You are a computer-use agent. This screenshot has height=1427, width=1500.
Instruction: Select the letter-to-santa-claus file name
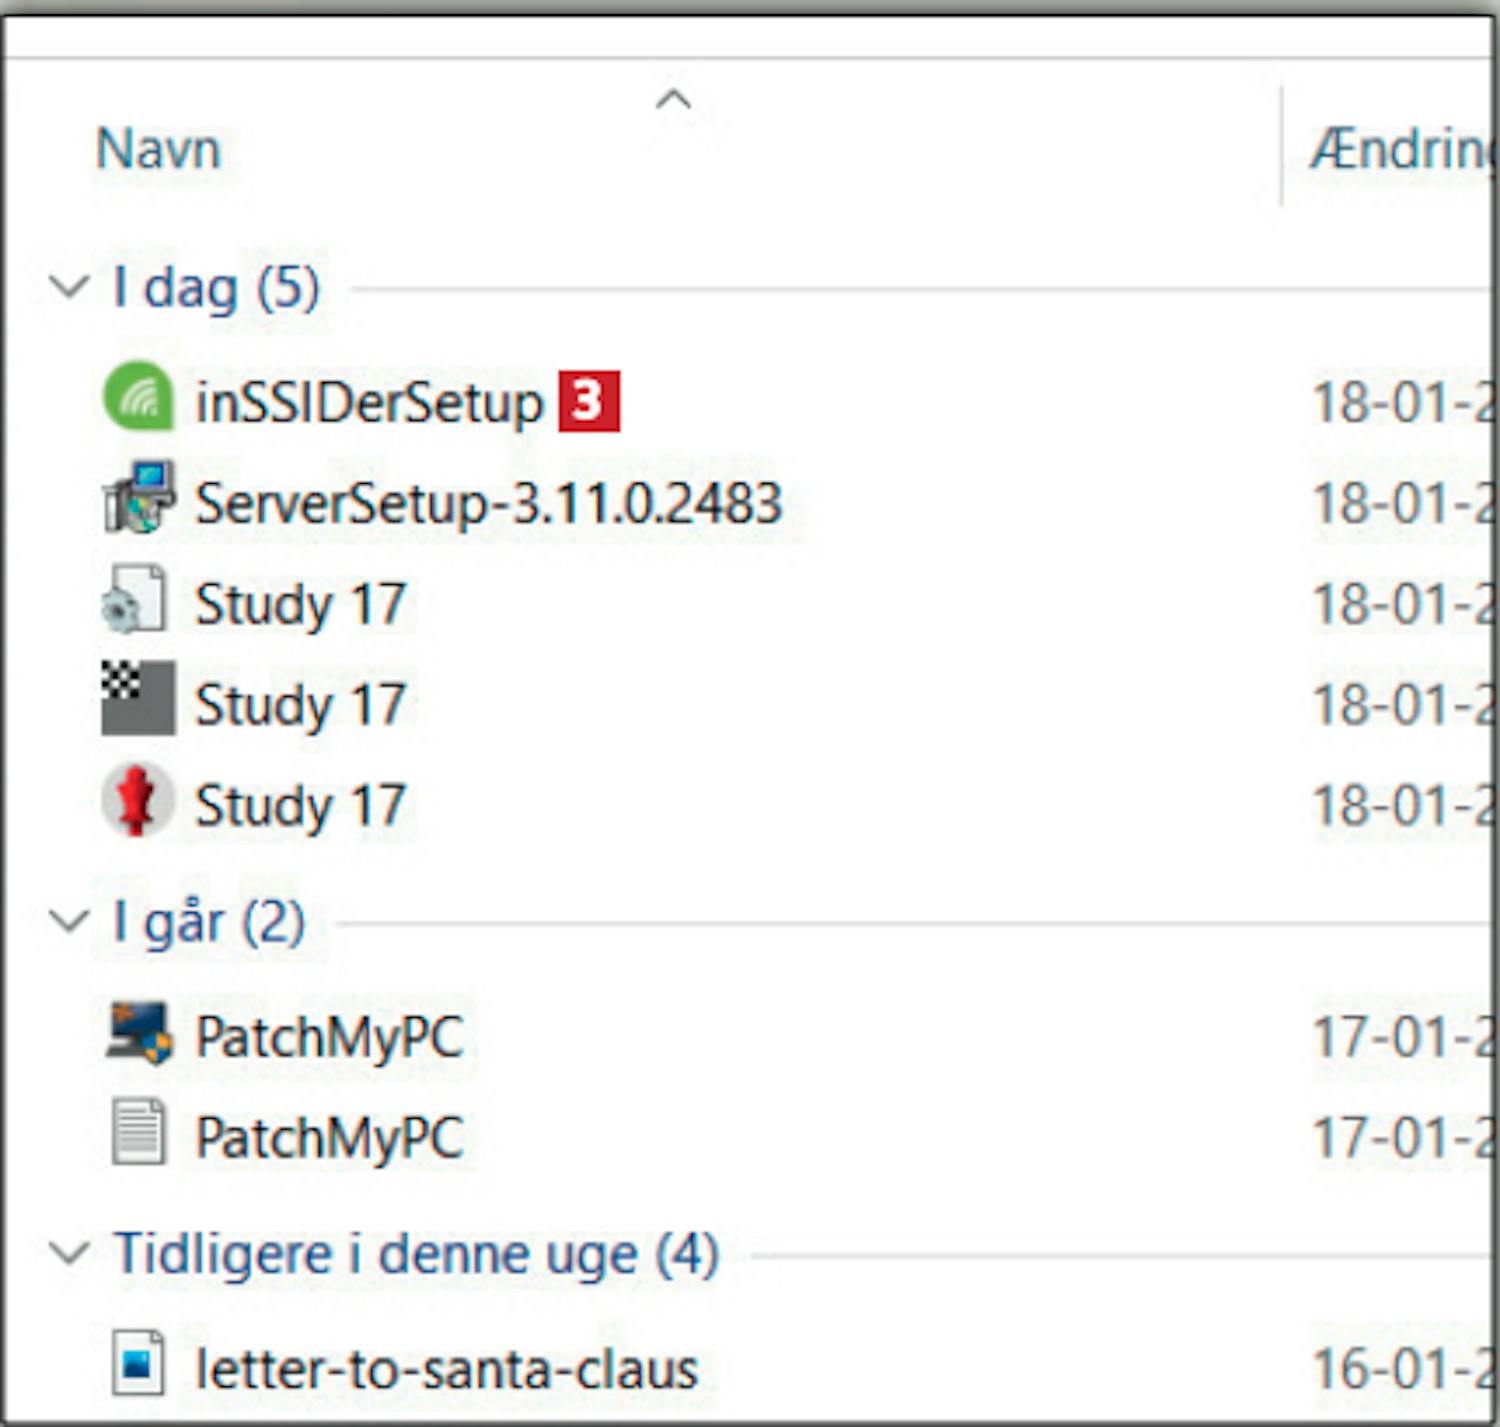[x=446, y=1368]
